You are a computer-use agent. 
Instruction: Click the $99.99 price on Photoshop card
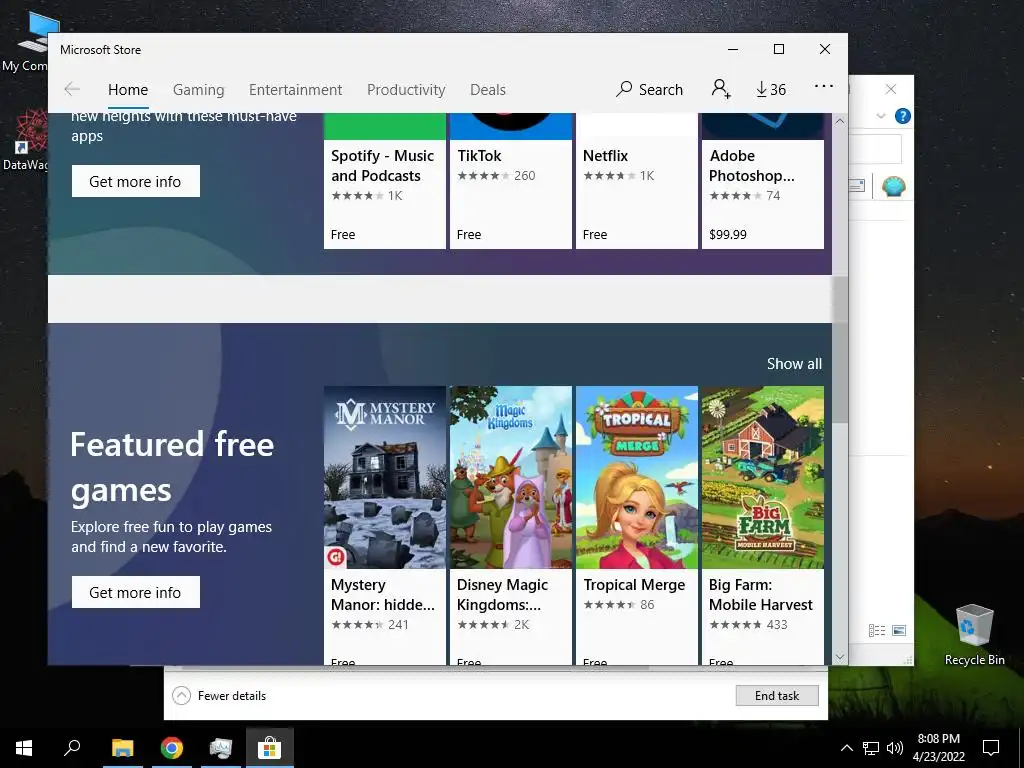(x=728, y=234)
